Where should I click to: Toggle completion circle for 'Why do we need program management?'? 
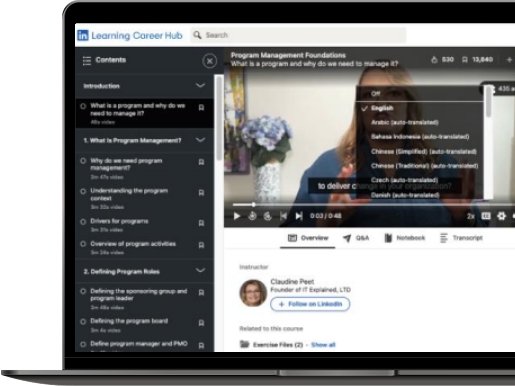[x=83, y=161]
